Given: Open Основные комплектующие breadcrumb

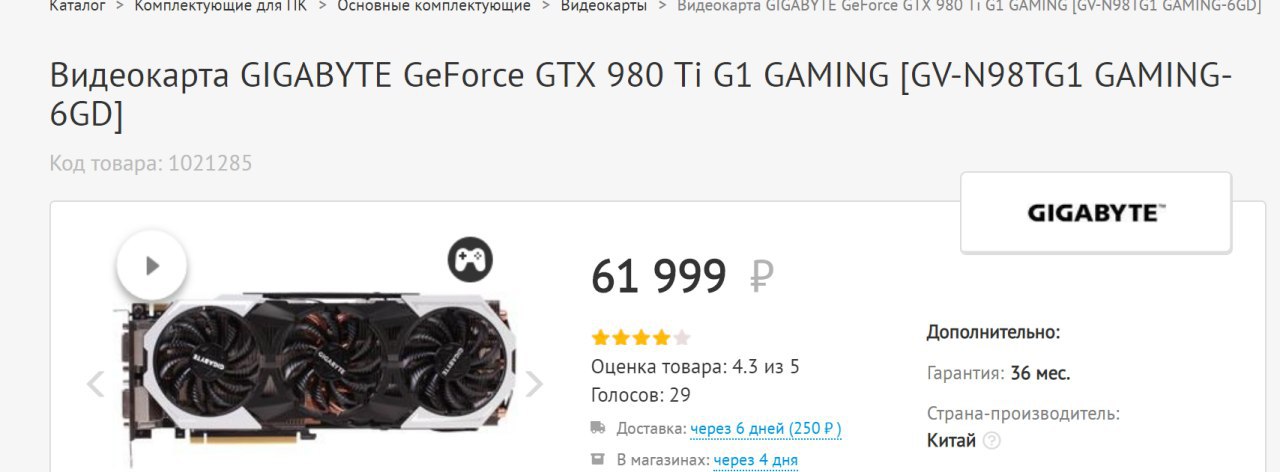Looking at the screenshot, I should point(434,6).
